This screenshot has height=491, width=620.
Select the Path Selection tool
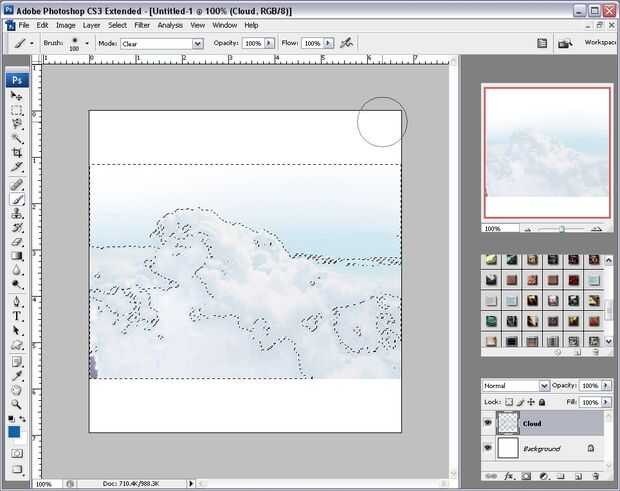[x=16, y=330]
